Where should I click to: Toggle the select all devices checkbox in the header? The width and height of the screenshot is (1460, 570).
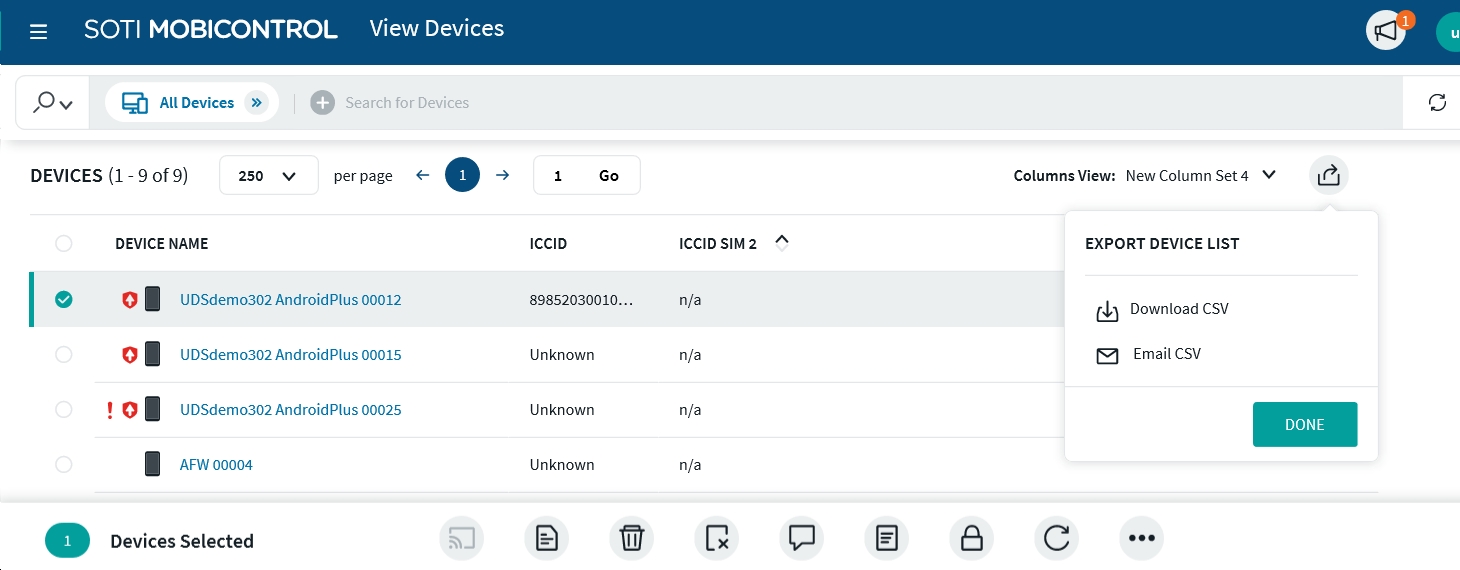64,244
